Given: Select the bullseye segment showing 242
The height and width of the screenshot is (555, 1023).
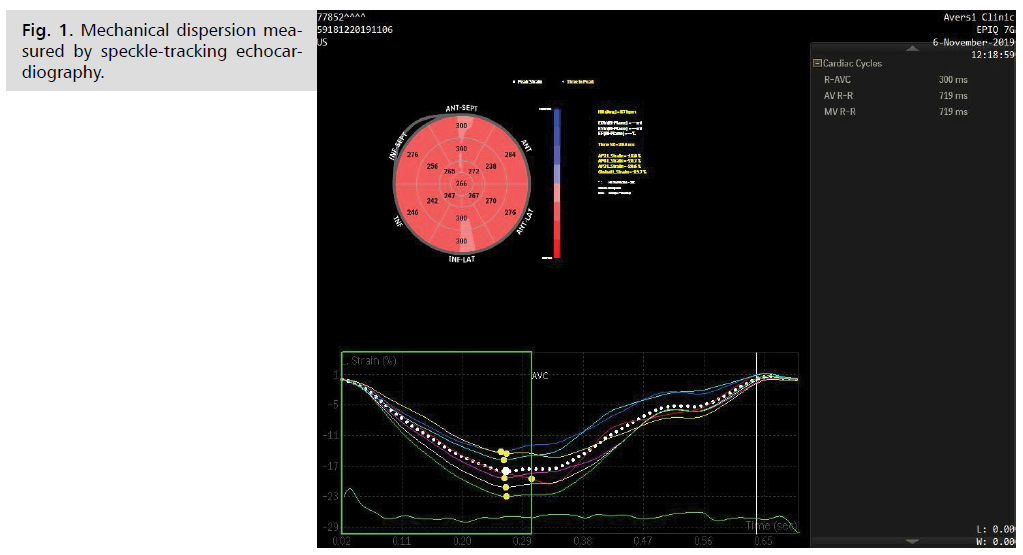Looking at the screenshot, I should [x=432, y=201].
